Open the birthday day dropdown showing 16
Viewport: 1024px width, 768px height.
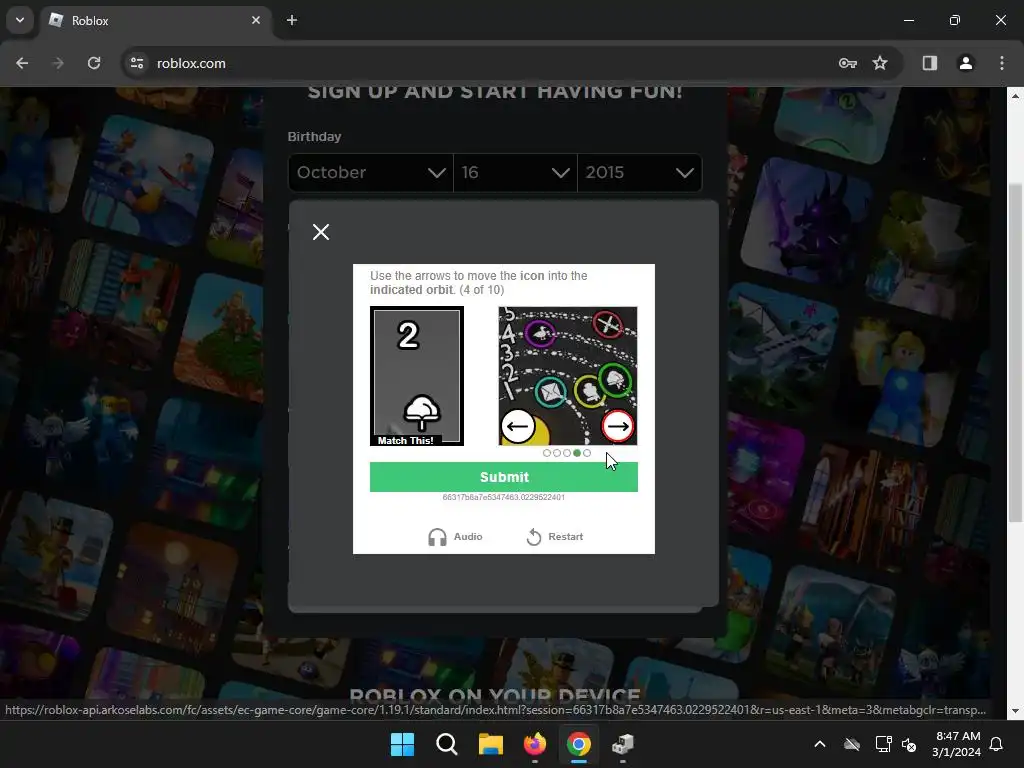tap(515, 172)
